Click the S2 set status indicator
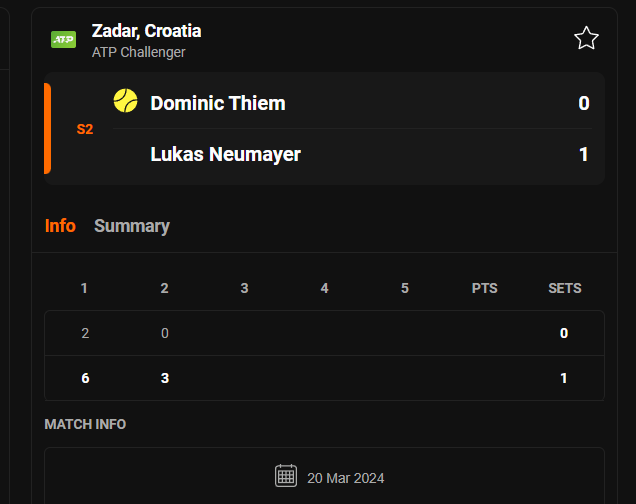Image resolution: width=636 pixels, height=504 pixels. pyautogui.click(x=85, y=129)
